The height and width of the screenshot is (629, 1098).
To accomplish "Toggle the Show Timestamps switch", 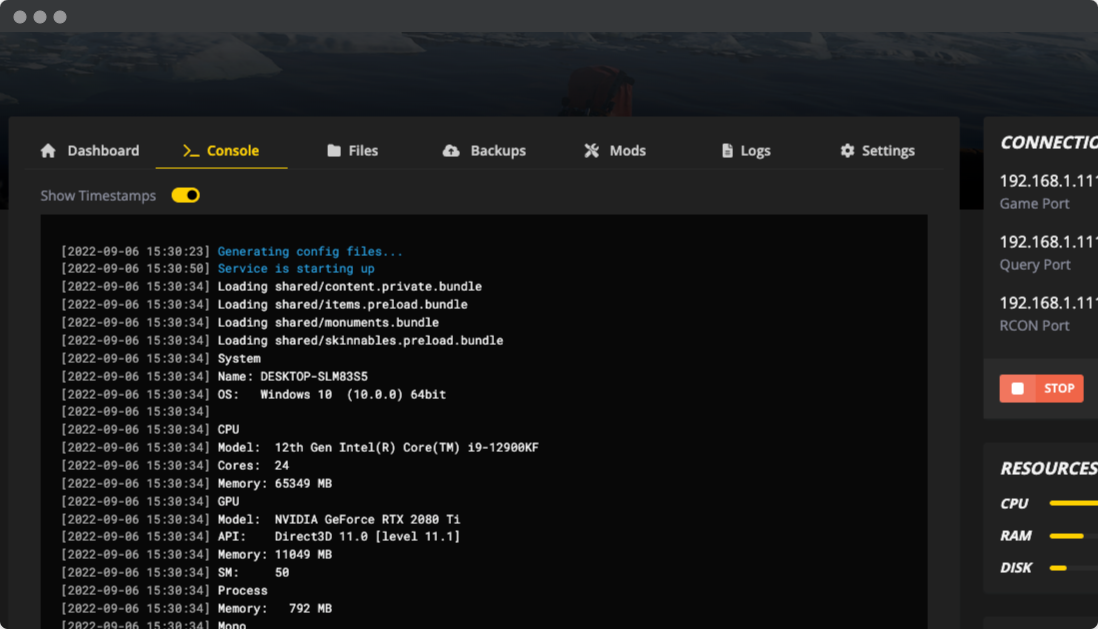I will [x=186, y=196].
